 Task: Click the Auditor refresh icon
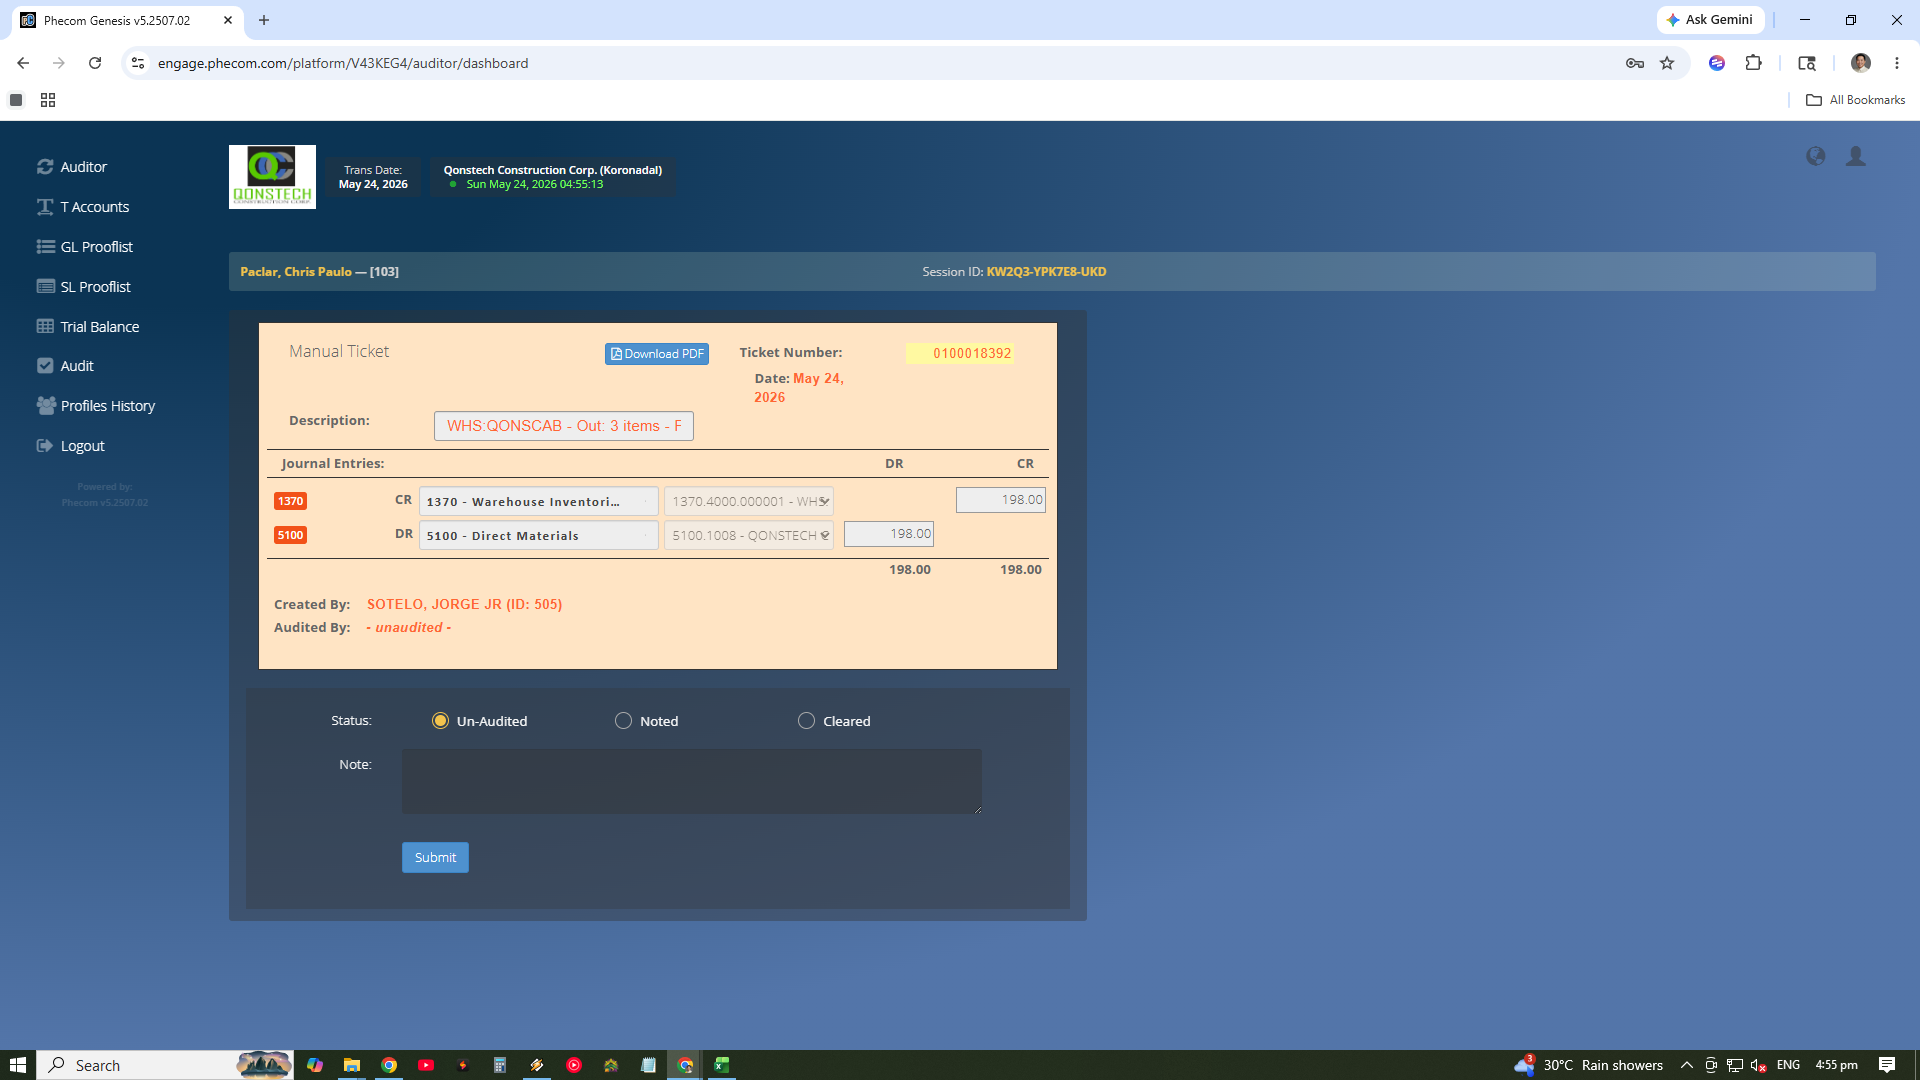click(x=45, y=167)
